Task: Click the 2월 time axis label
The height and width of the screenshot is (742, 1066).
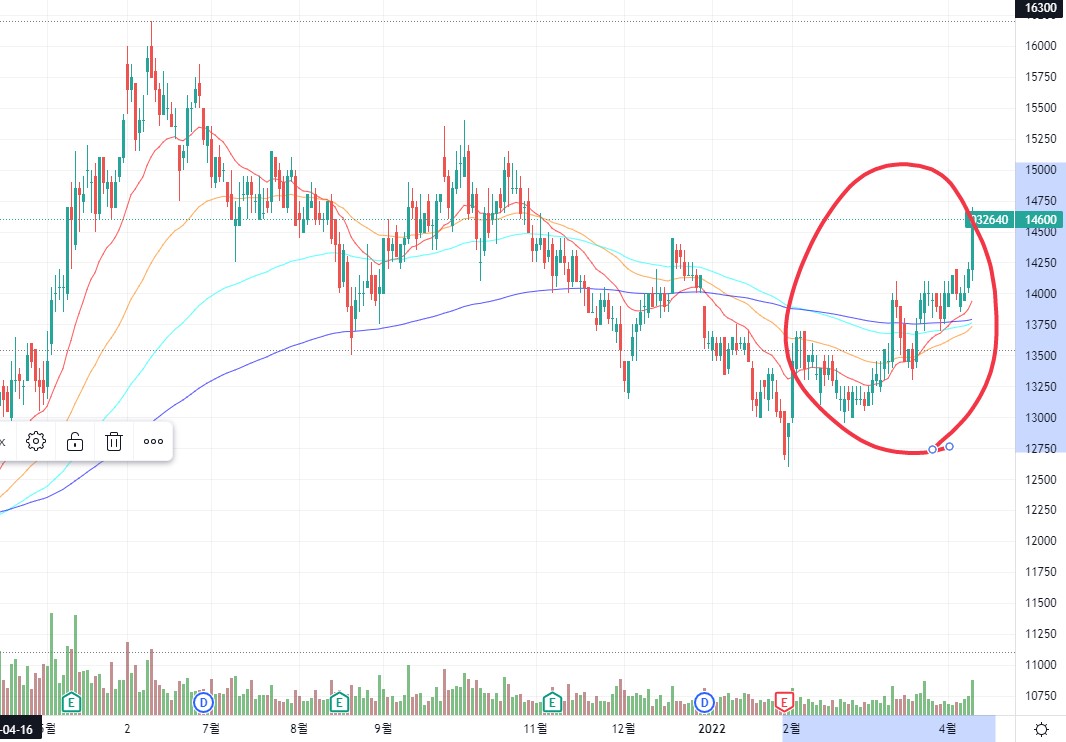Action: [x=792, y=729]
